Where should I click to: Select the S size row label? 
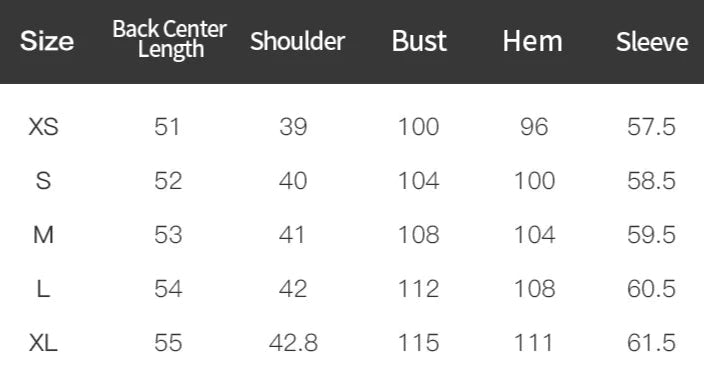(x=43, y=181)
